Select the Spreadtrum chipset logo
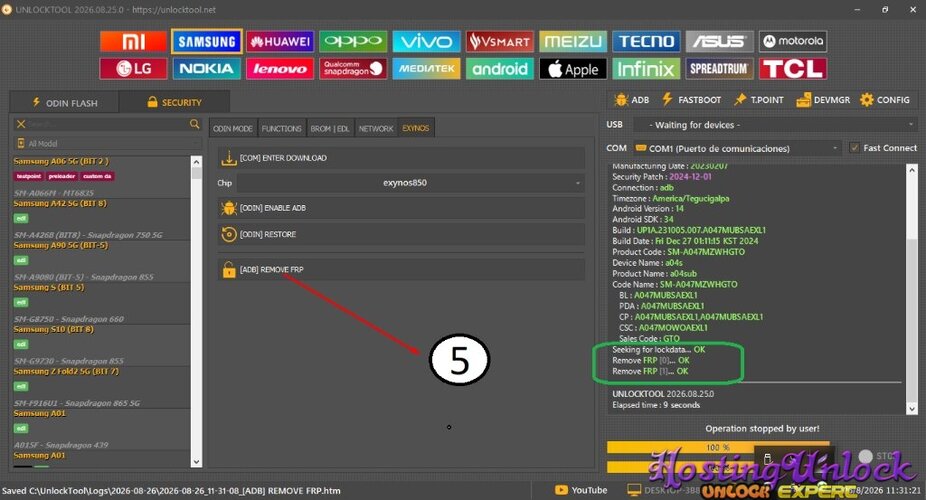This screenshot has height=500, width=926. 719,68
